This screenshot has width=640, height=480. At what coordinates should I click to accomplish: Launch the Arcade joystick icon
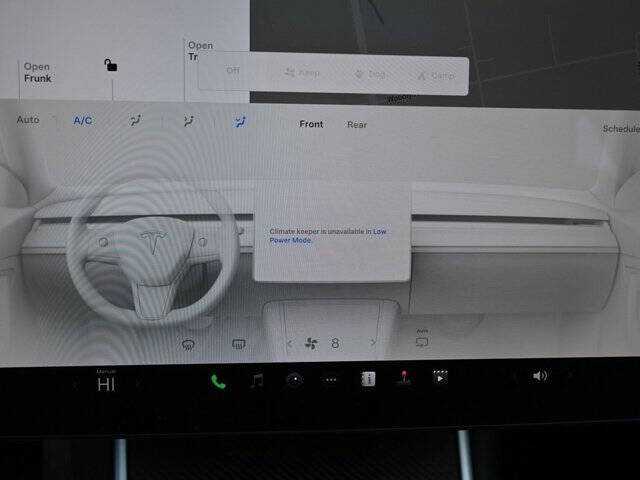404,378
